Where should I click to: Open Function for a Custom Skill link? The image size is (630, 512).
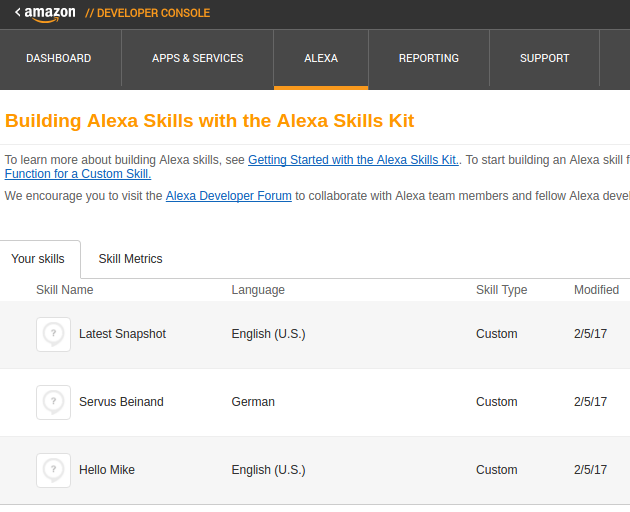(x=78, y=174)
